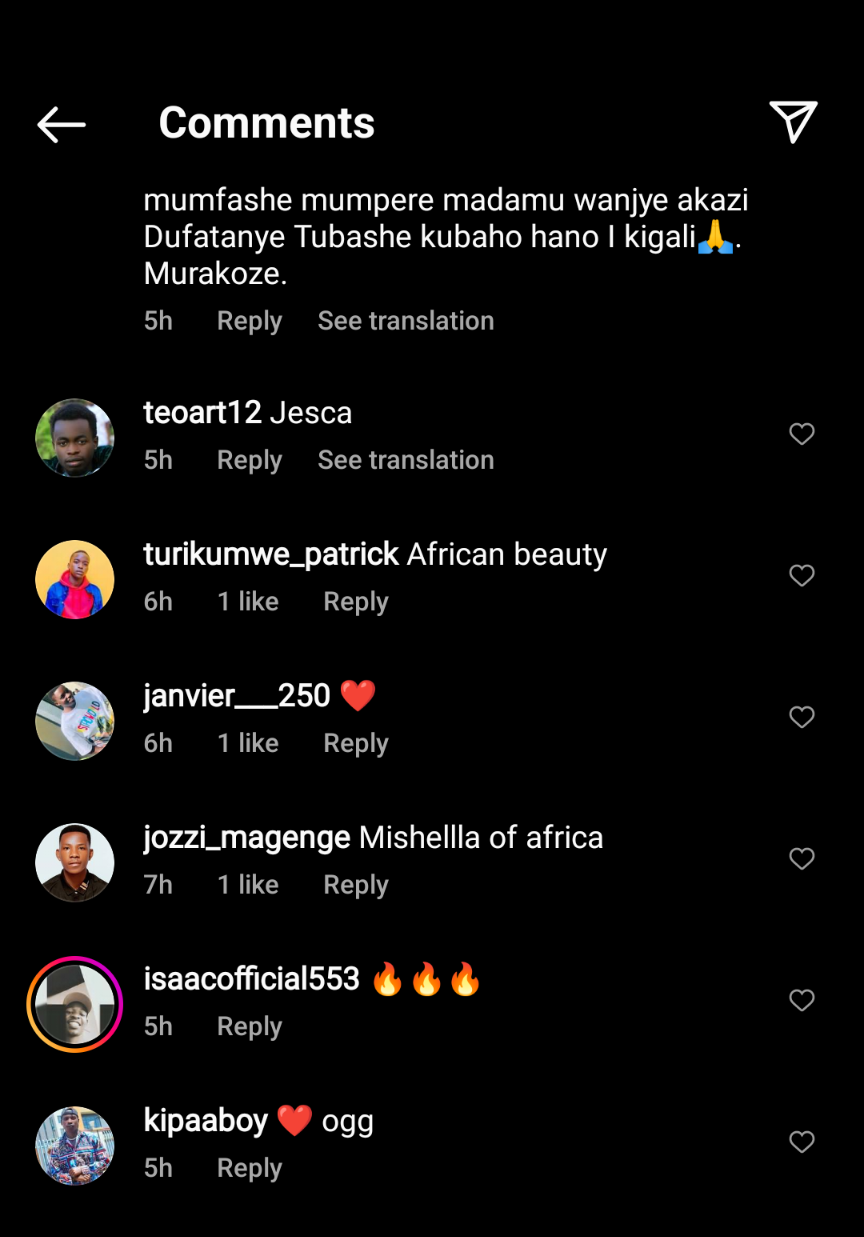The image size is (864, 1237).
Task: Open janvier___250 username profile link
Action: coord(237,695)
